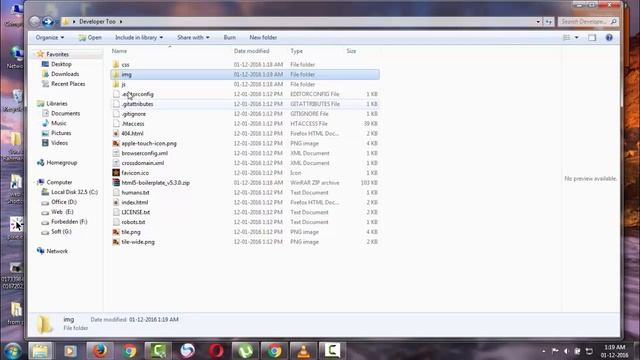Open the Pictures library
Image resolution: width=640 pixels, height=360 pixels.
61,133
